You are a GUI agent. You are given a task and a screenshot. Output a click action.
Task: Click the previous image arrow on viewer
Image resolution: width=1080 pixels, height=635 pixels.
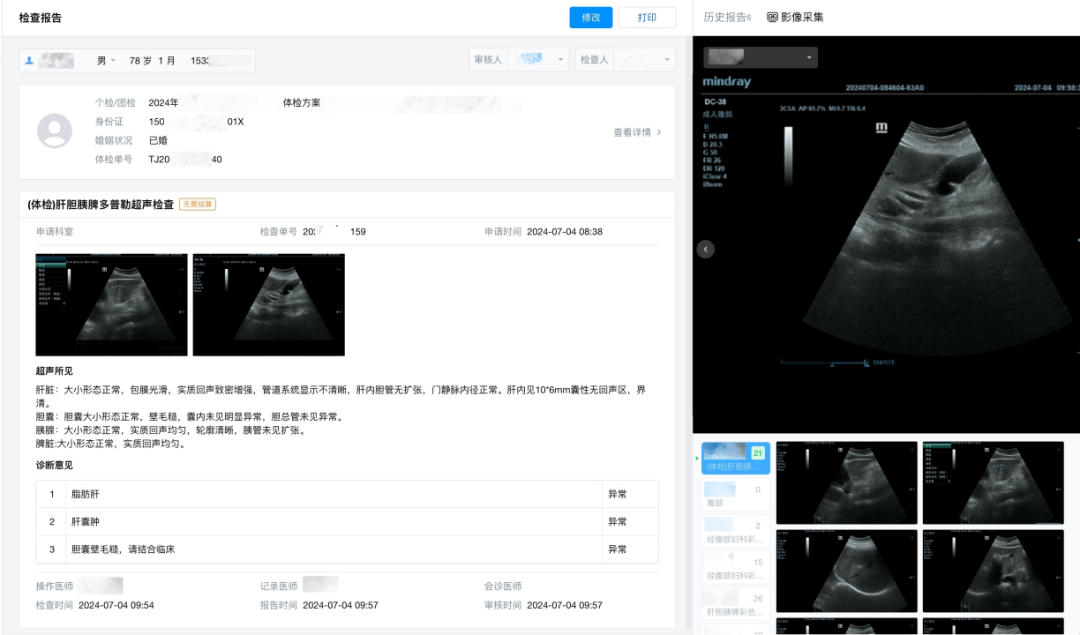pos(705,249)
